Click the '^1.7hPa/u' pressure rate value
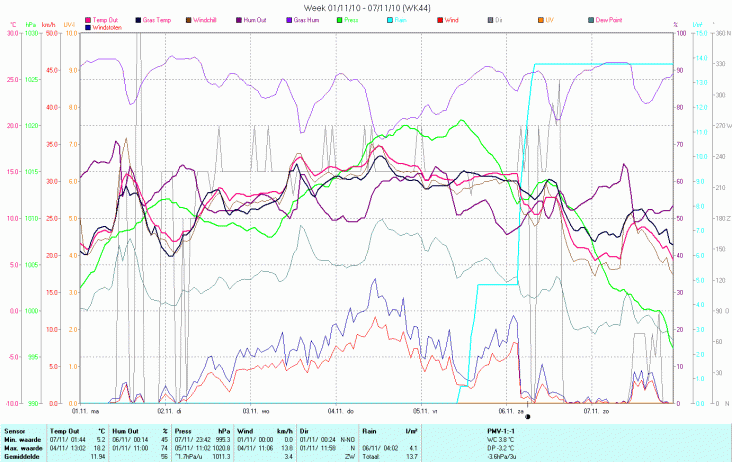The image size is (732, 462). (189, 456)
